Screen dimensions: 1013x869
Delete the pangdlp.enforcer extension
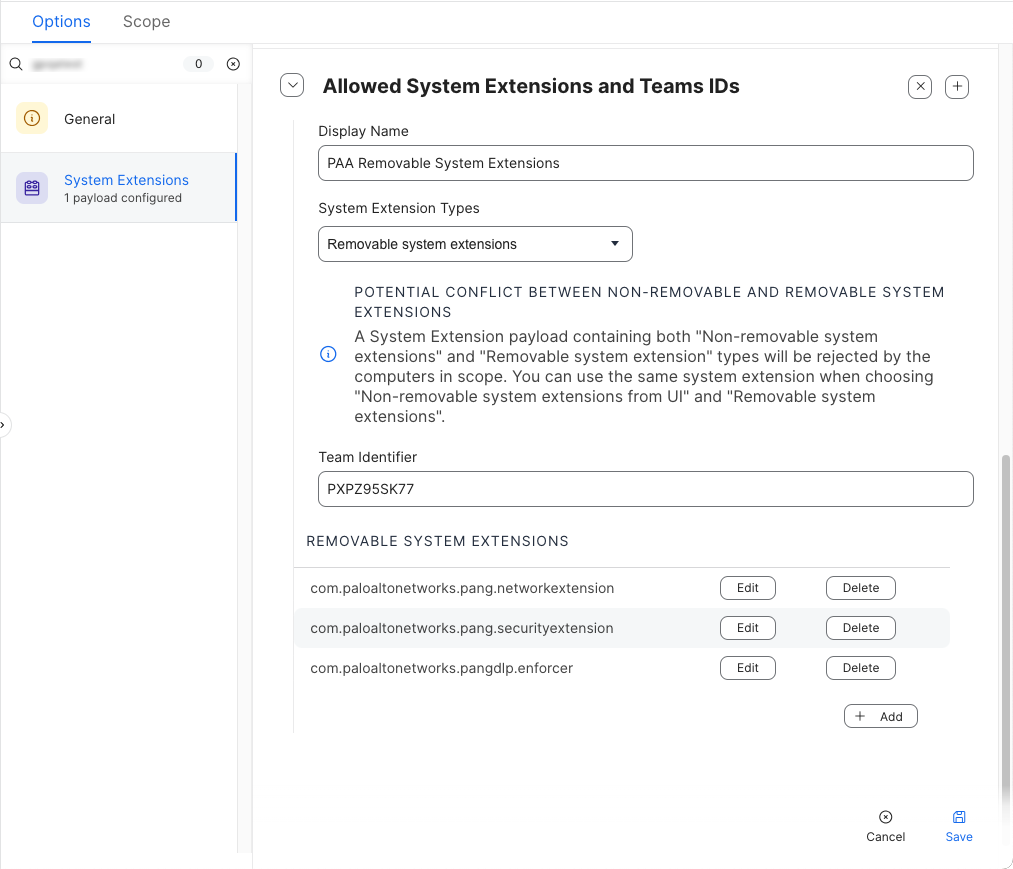point(860,668)
